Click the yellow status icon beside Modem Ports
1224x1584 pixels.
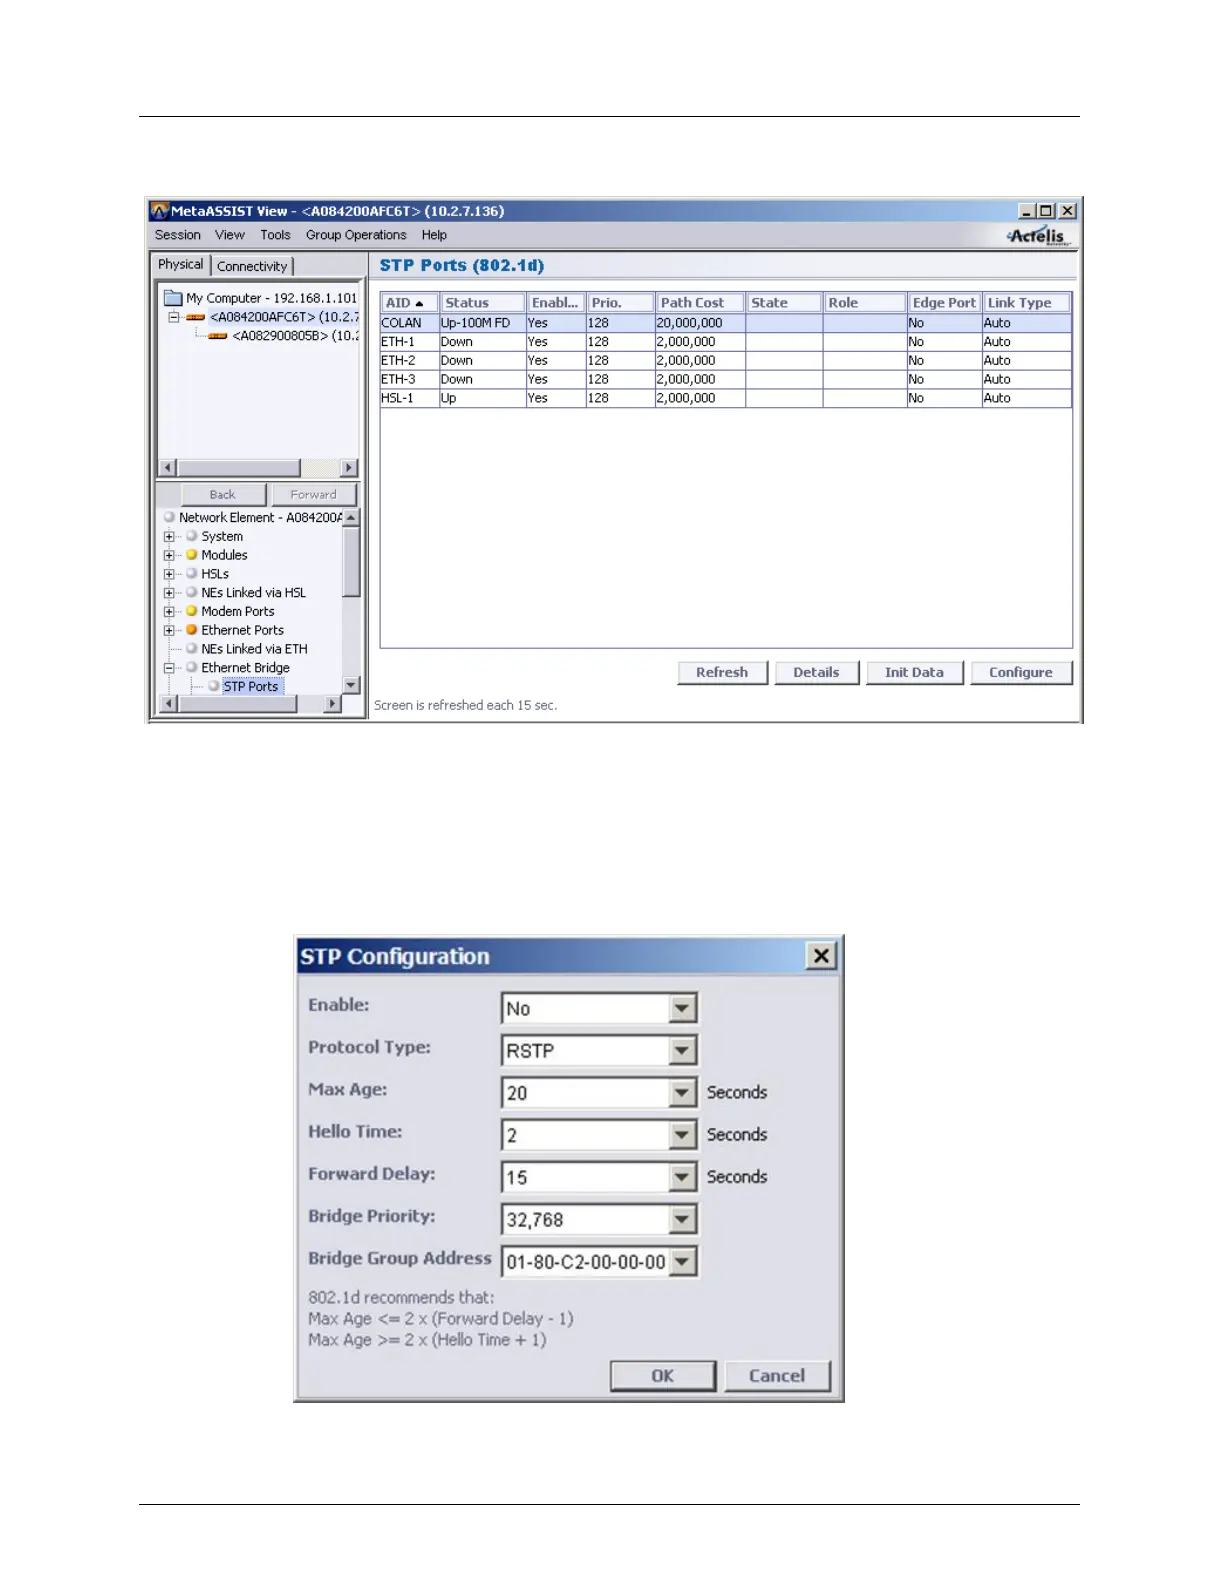(191, 611)
